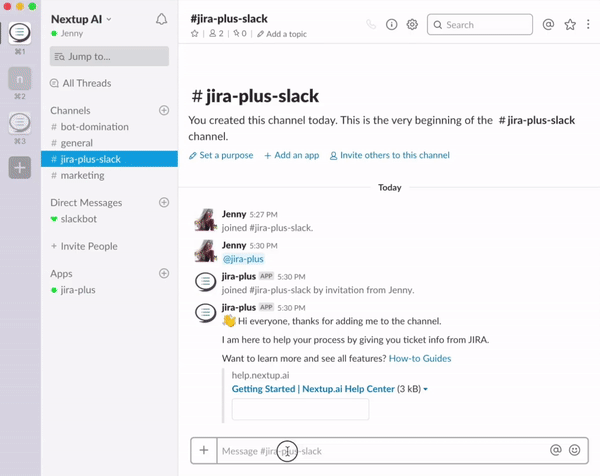
Task: Add a channel with plus icon
Action: 164,110
